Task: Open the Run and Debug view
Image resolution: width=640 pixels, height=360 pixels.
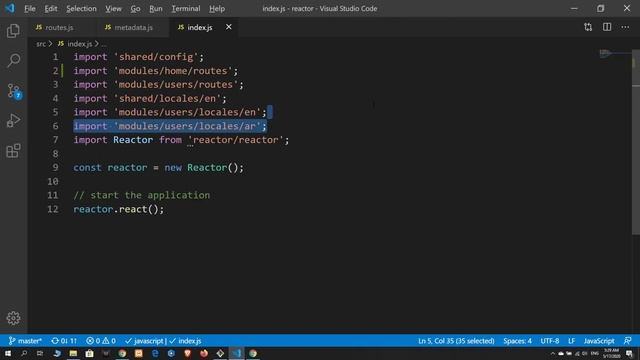Action: click(x=13, y=121)
